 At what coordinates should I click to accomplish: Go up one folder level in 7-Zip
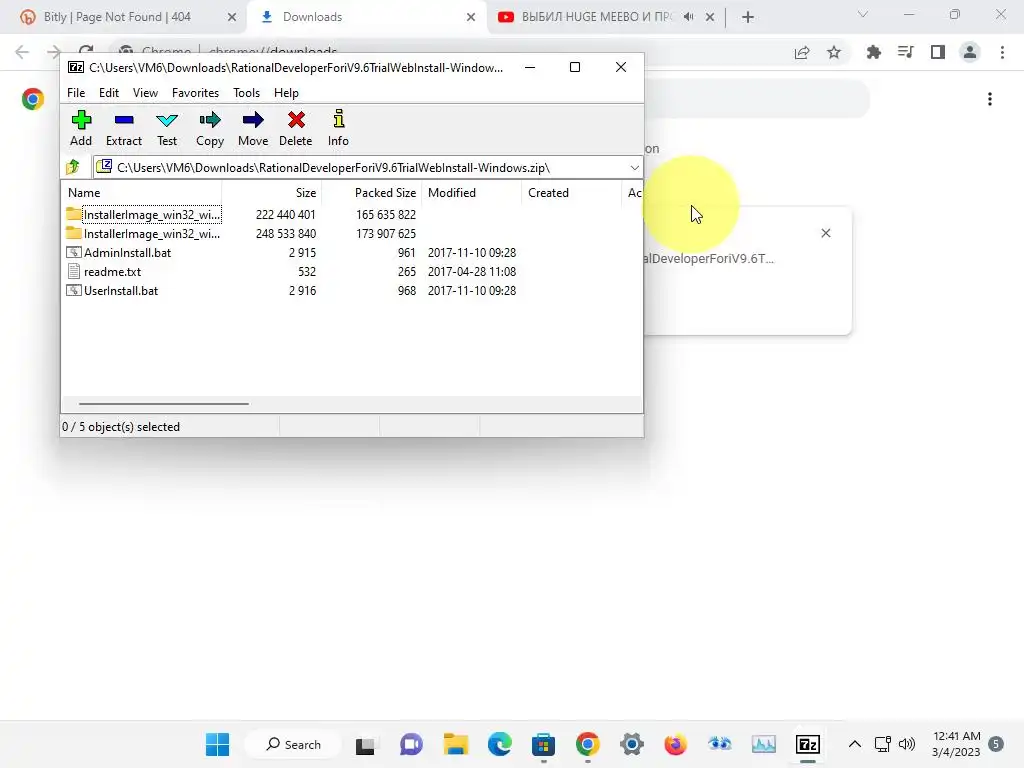point(73,167)
